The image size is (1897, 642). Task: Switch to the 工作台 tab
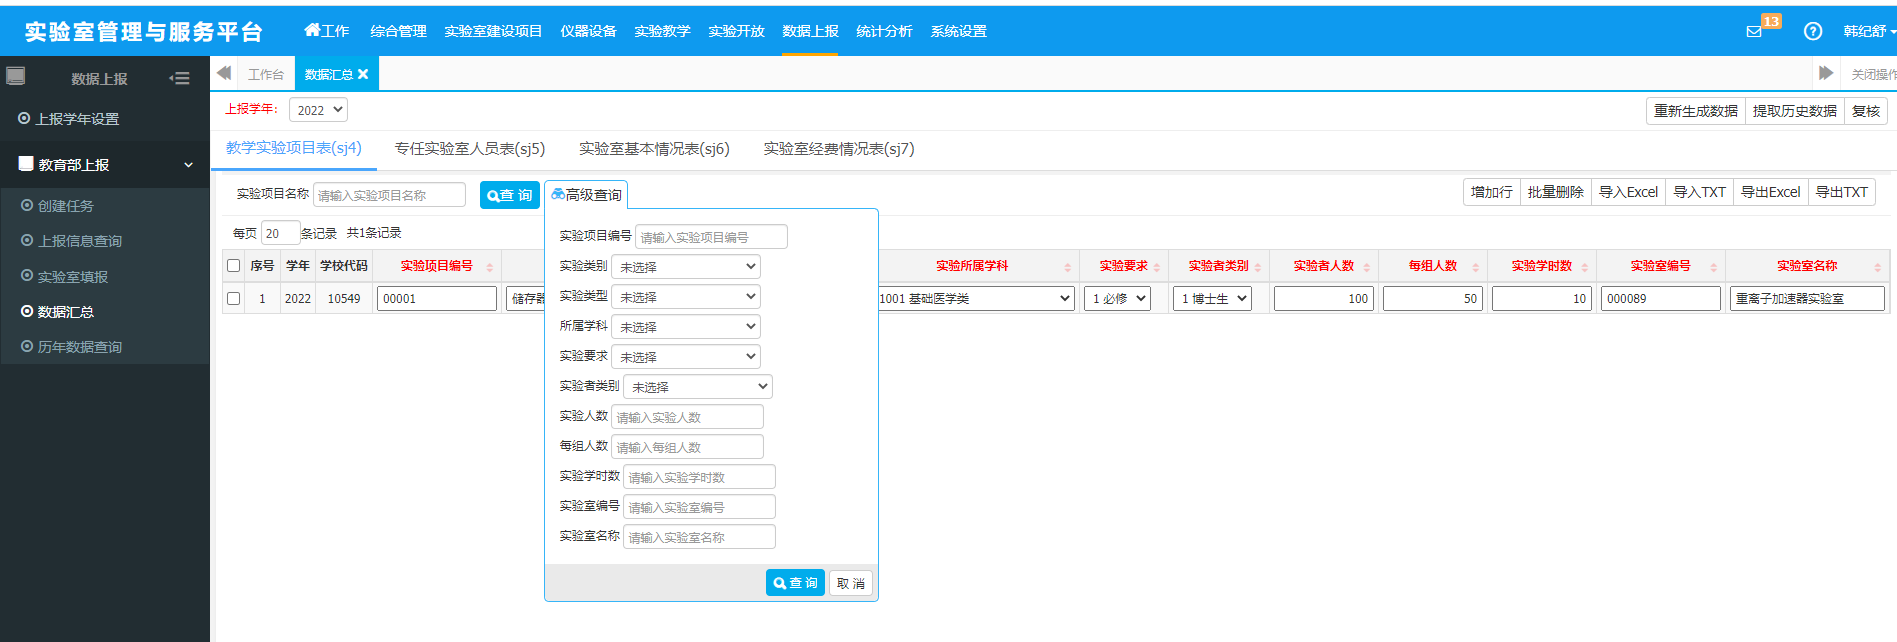pyautogui.click(x=266, y=74)
